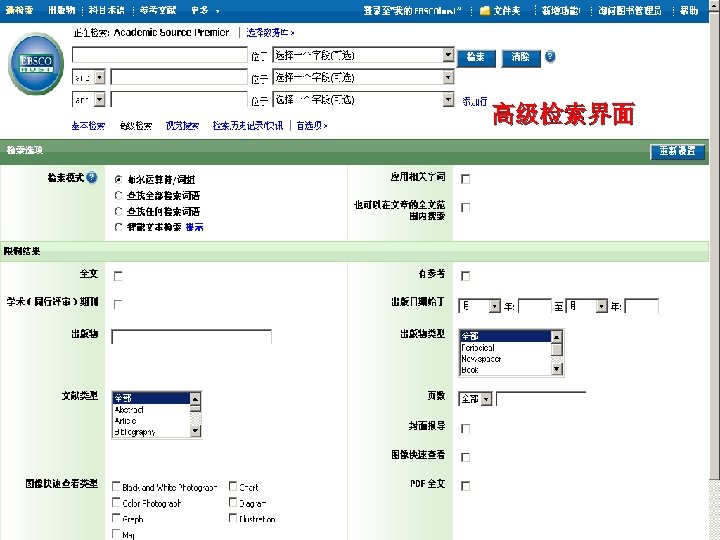Select Boolean/phrase search mode radio
The width and height of the screenshot is (720, 540).
coord(118,180)
